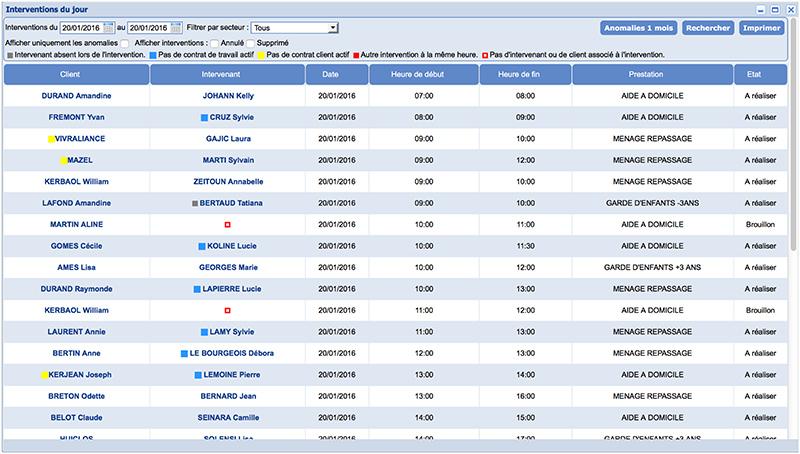
Task: Open intervenant GEORGES Marie
Action: (228, 267)
